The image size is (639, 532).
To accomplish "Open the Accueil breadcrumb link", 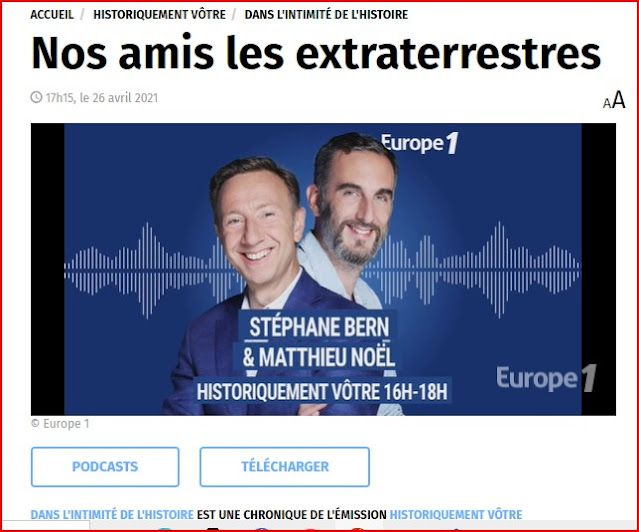I will point(52,15).
